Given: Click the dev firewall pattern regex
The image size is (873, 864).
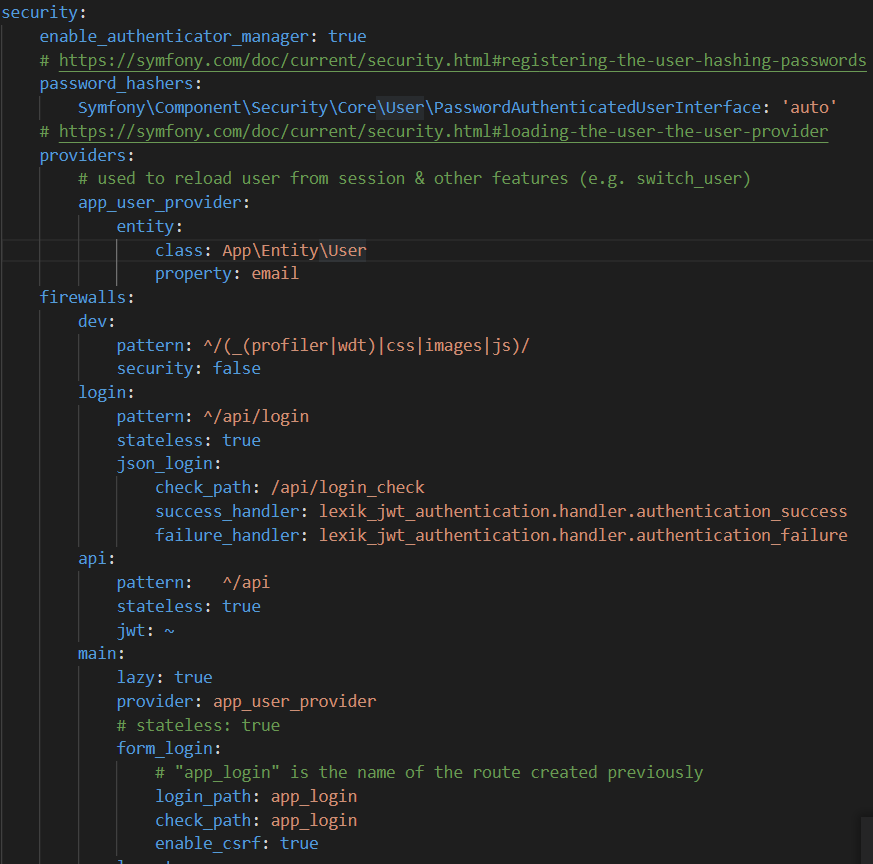Looking at the screenshot, I should 366,346.
